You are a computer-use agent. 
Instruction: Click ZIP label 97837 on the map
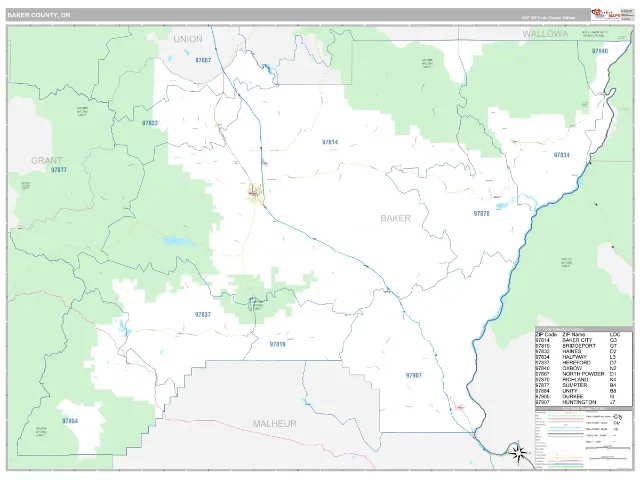[203, 315]
